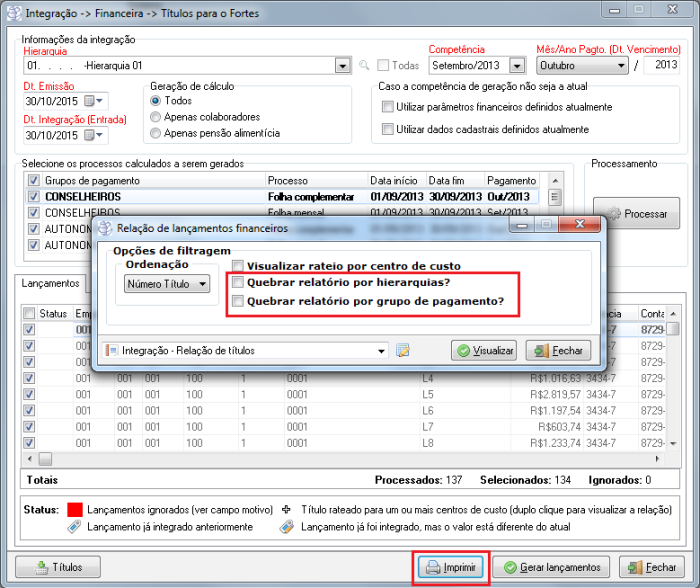Click green check icon on Gerar lançamentos
The width and height of the screenshot is (700, 588).
pyautogui.click(x=509, y=567)
